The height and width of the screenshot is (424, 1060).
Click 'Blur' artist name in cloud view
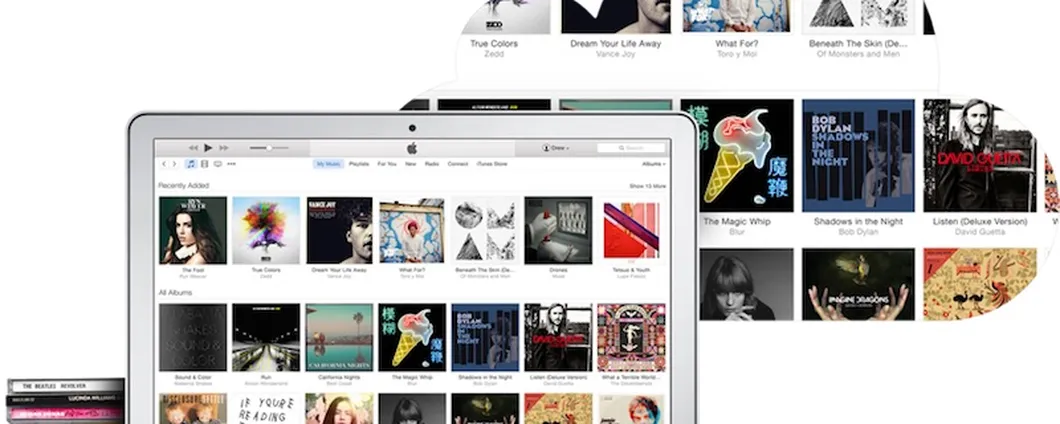pos(737,232)
